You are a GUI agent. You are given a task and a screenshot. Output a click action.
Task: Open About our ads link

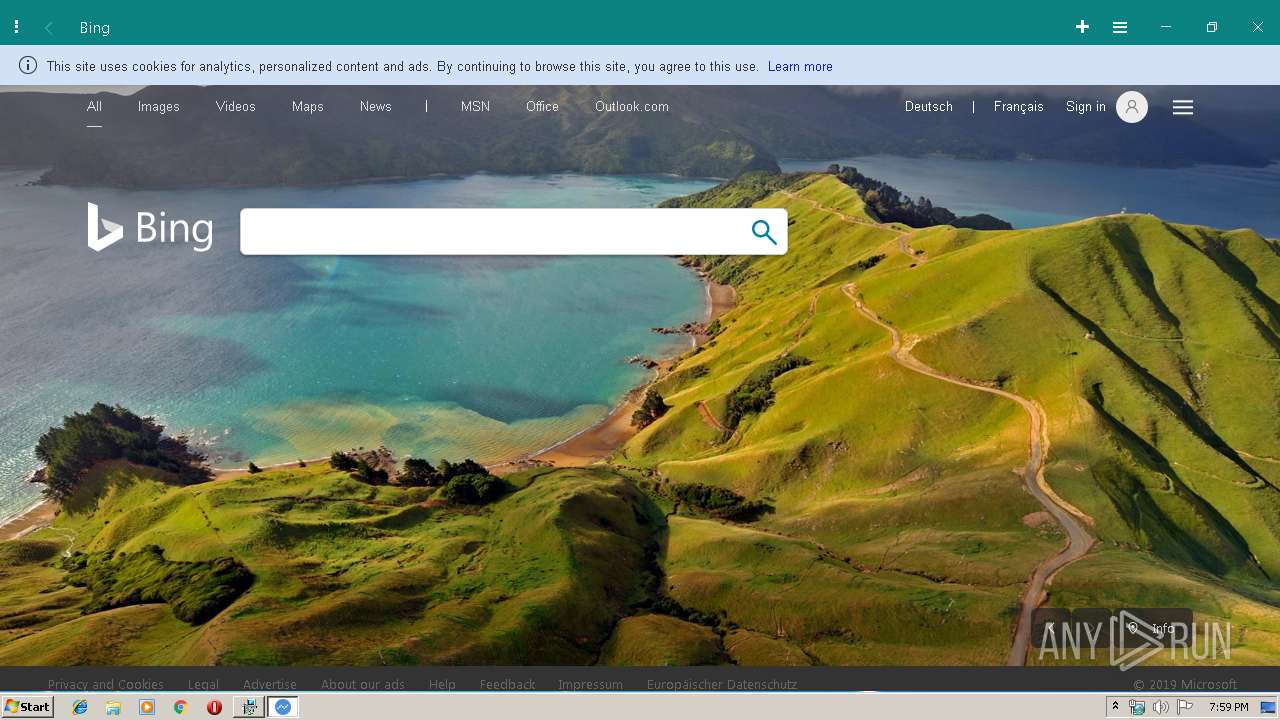coord(363,685)
